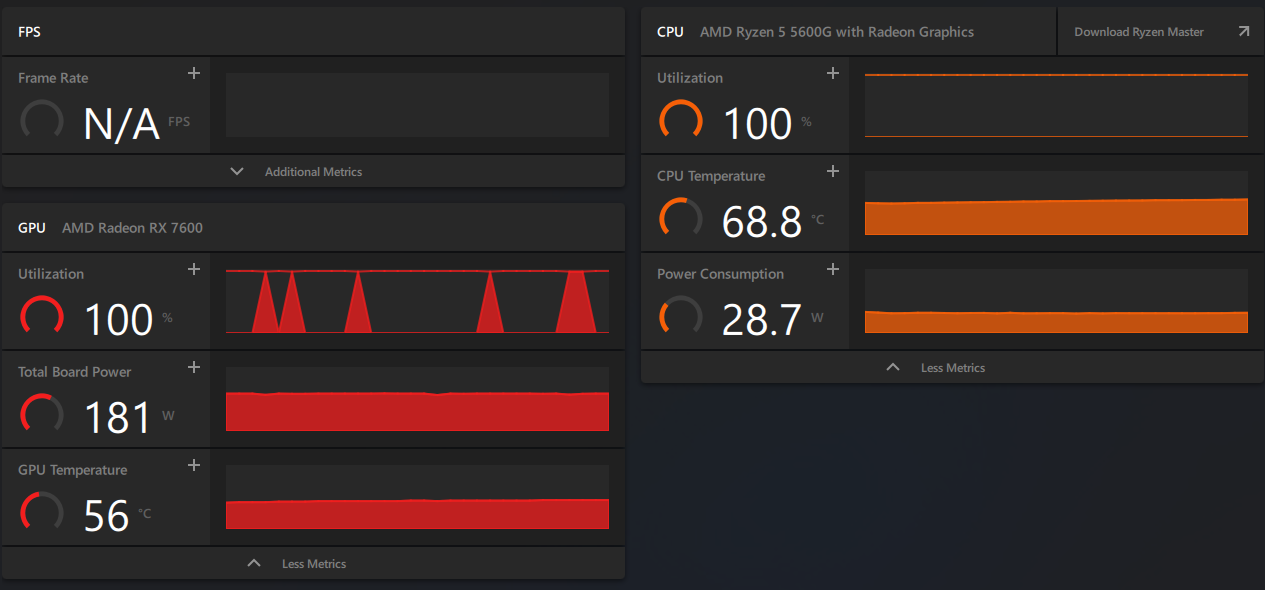Screen dimensions: 1265x590
Task: Click the GPU Utilization spike graph
Action: click(417, 301)
